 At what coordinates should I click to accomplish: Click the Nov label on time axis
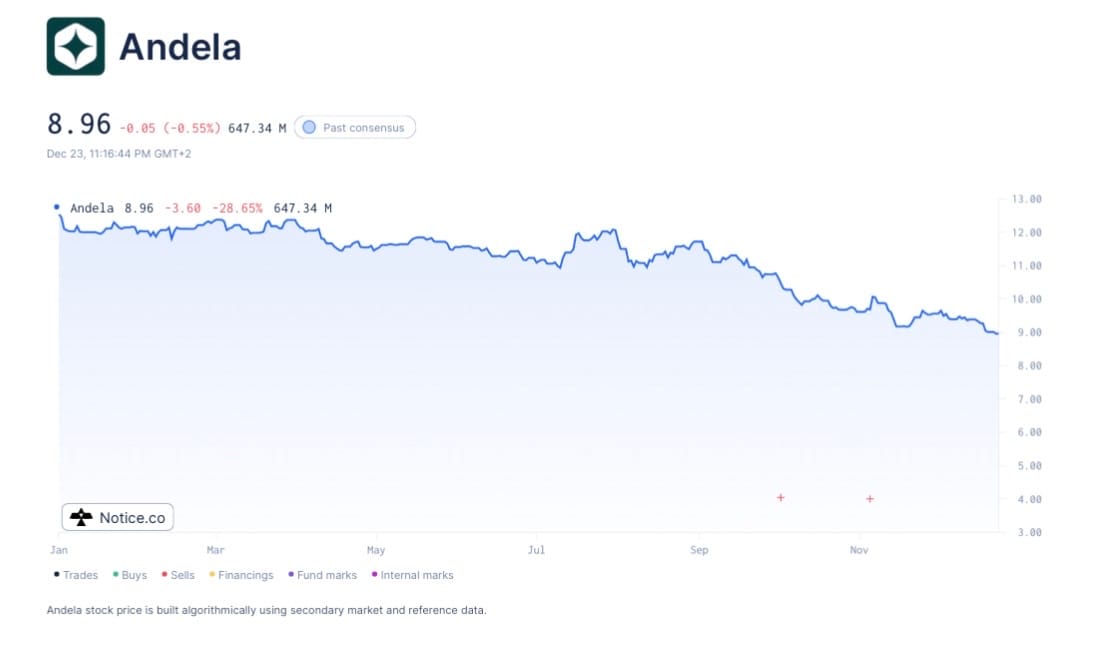coord(858,550)
